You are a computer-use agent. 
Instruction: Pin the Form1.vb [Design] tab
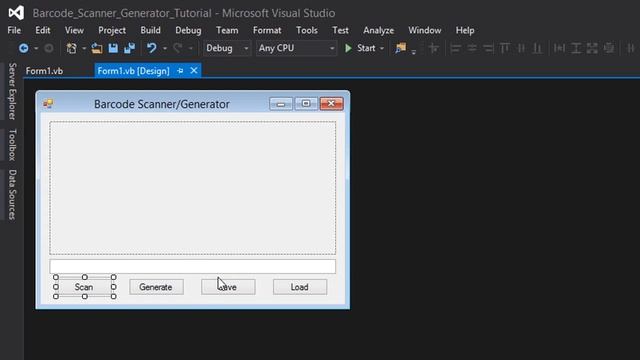tap(180, 71)
